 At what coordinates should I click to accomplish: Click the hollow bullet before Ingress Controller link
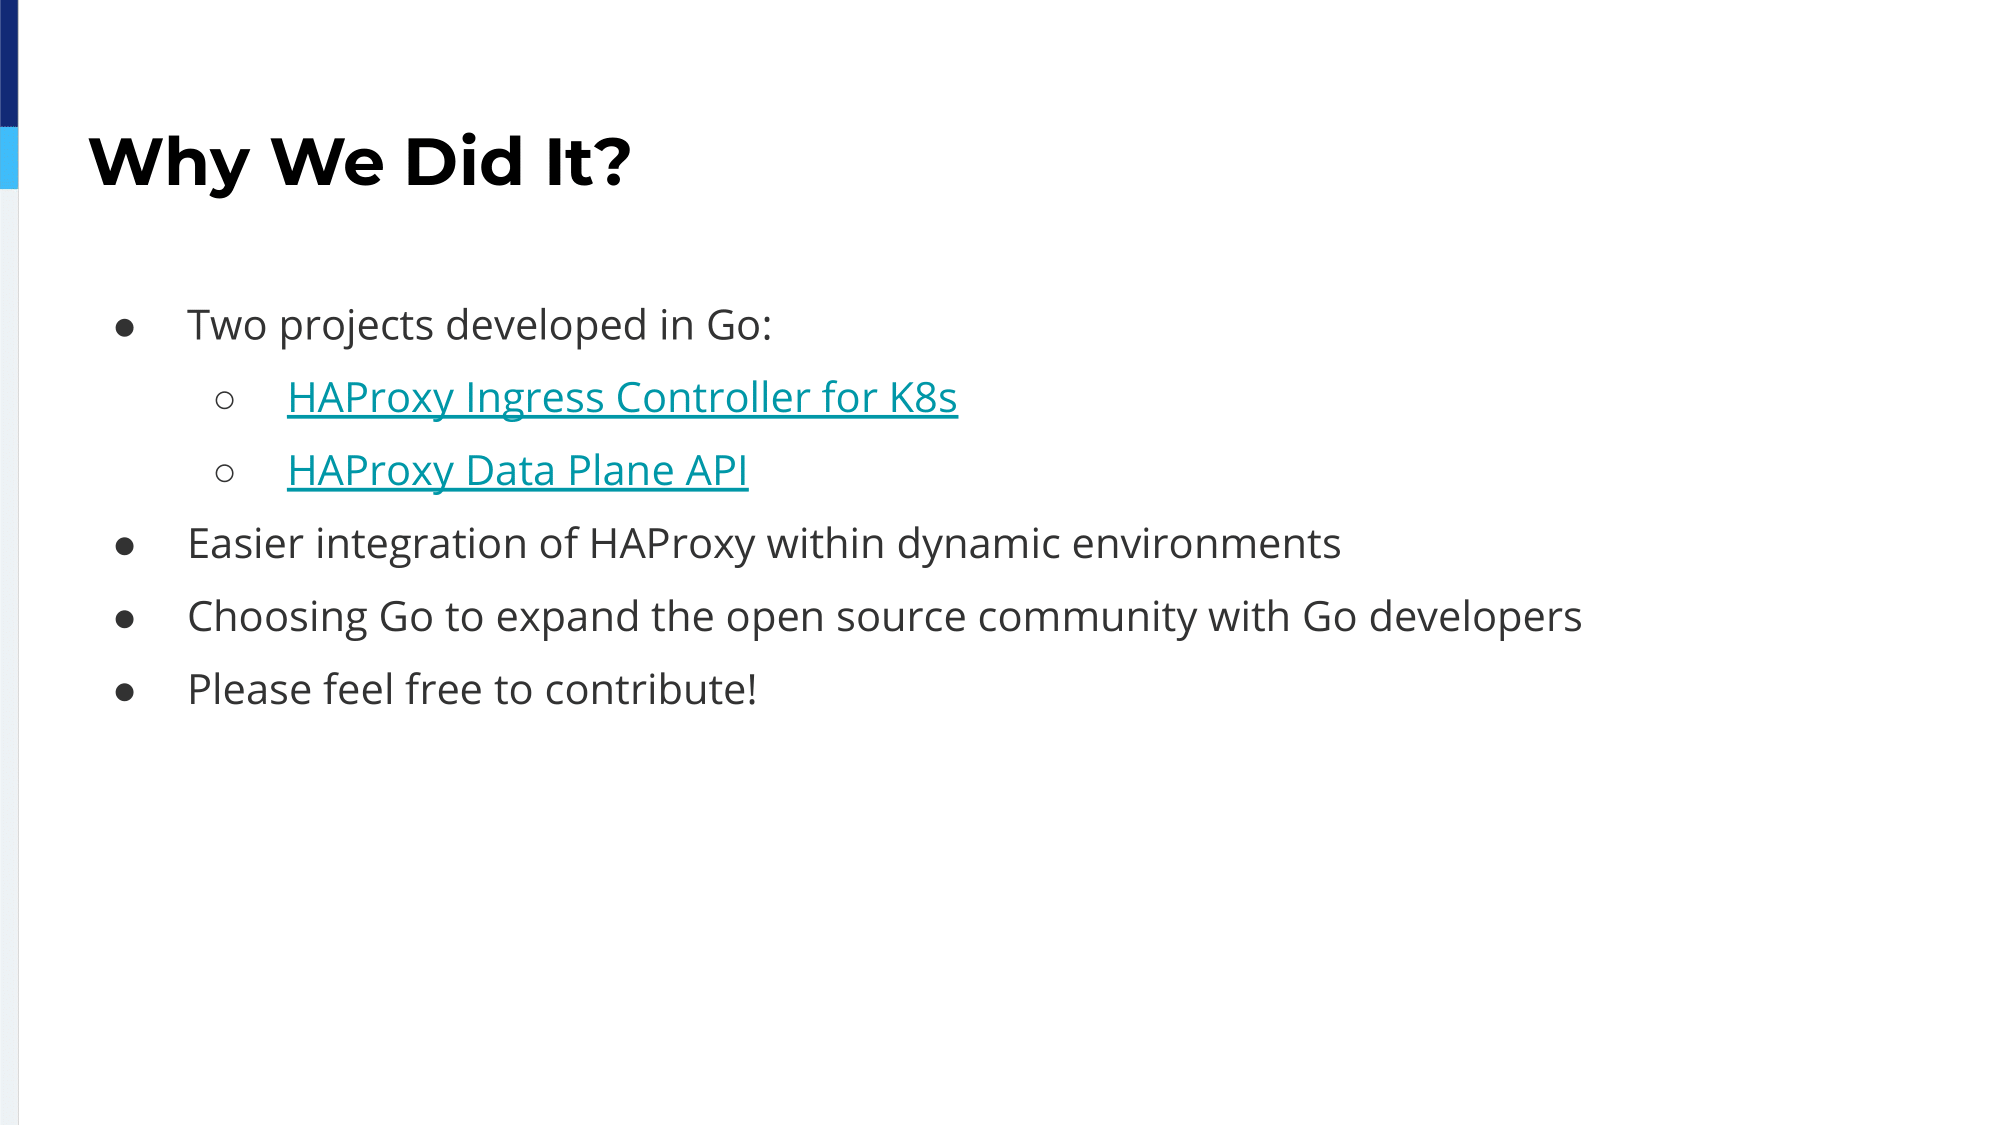(225, 401)
